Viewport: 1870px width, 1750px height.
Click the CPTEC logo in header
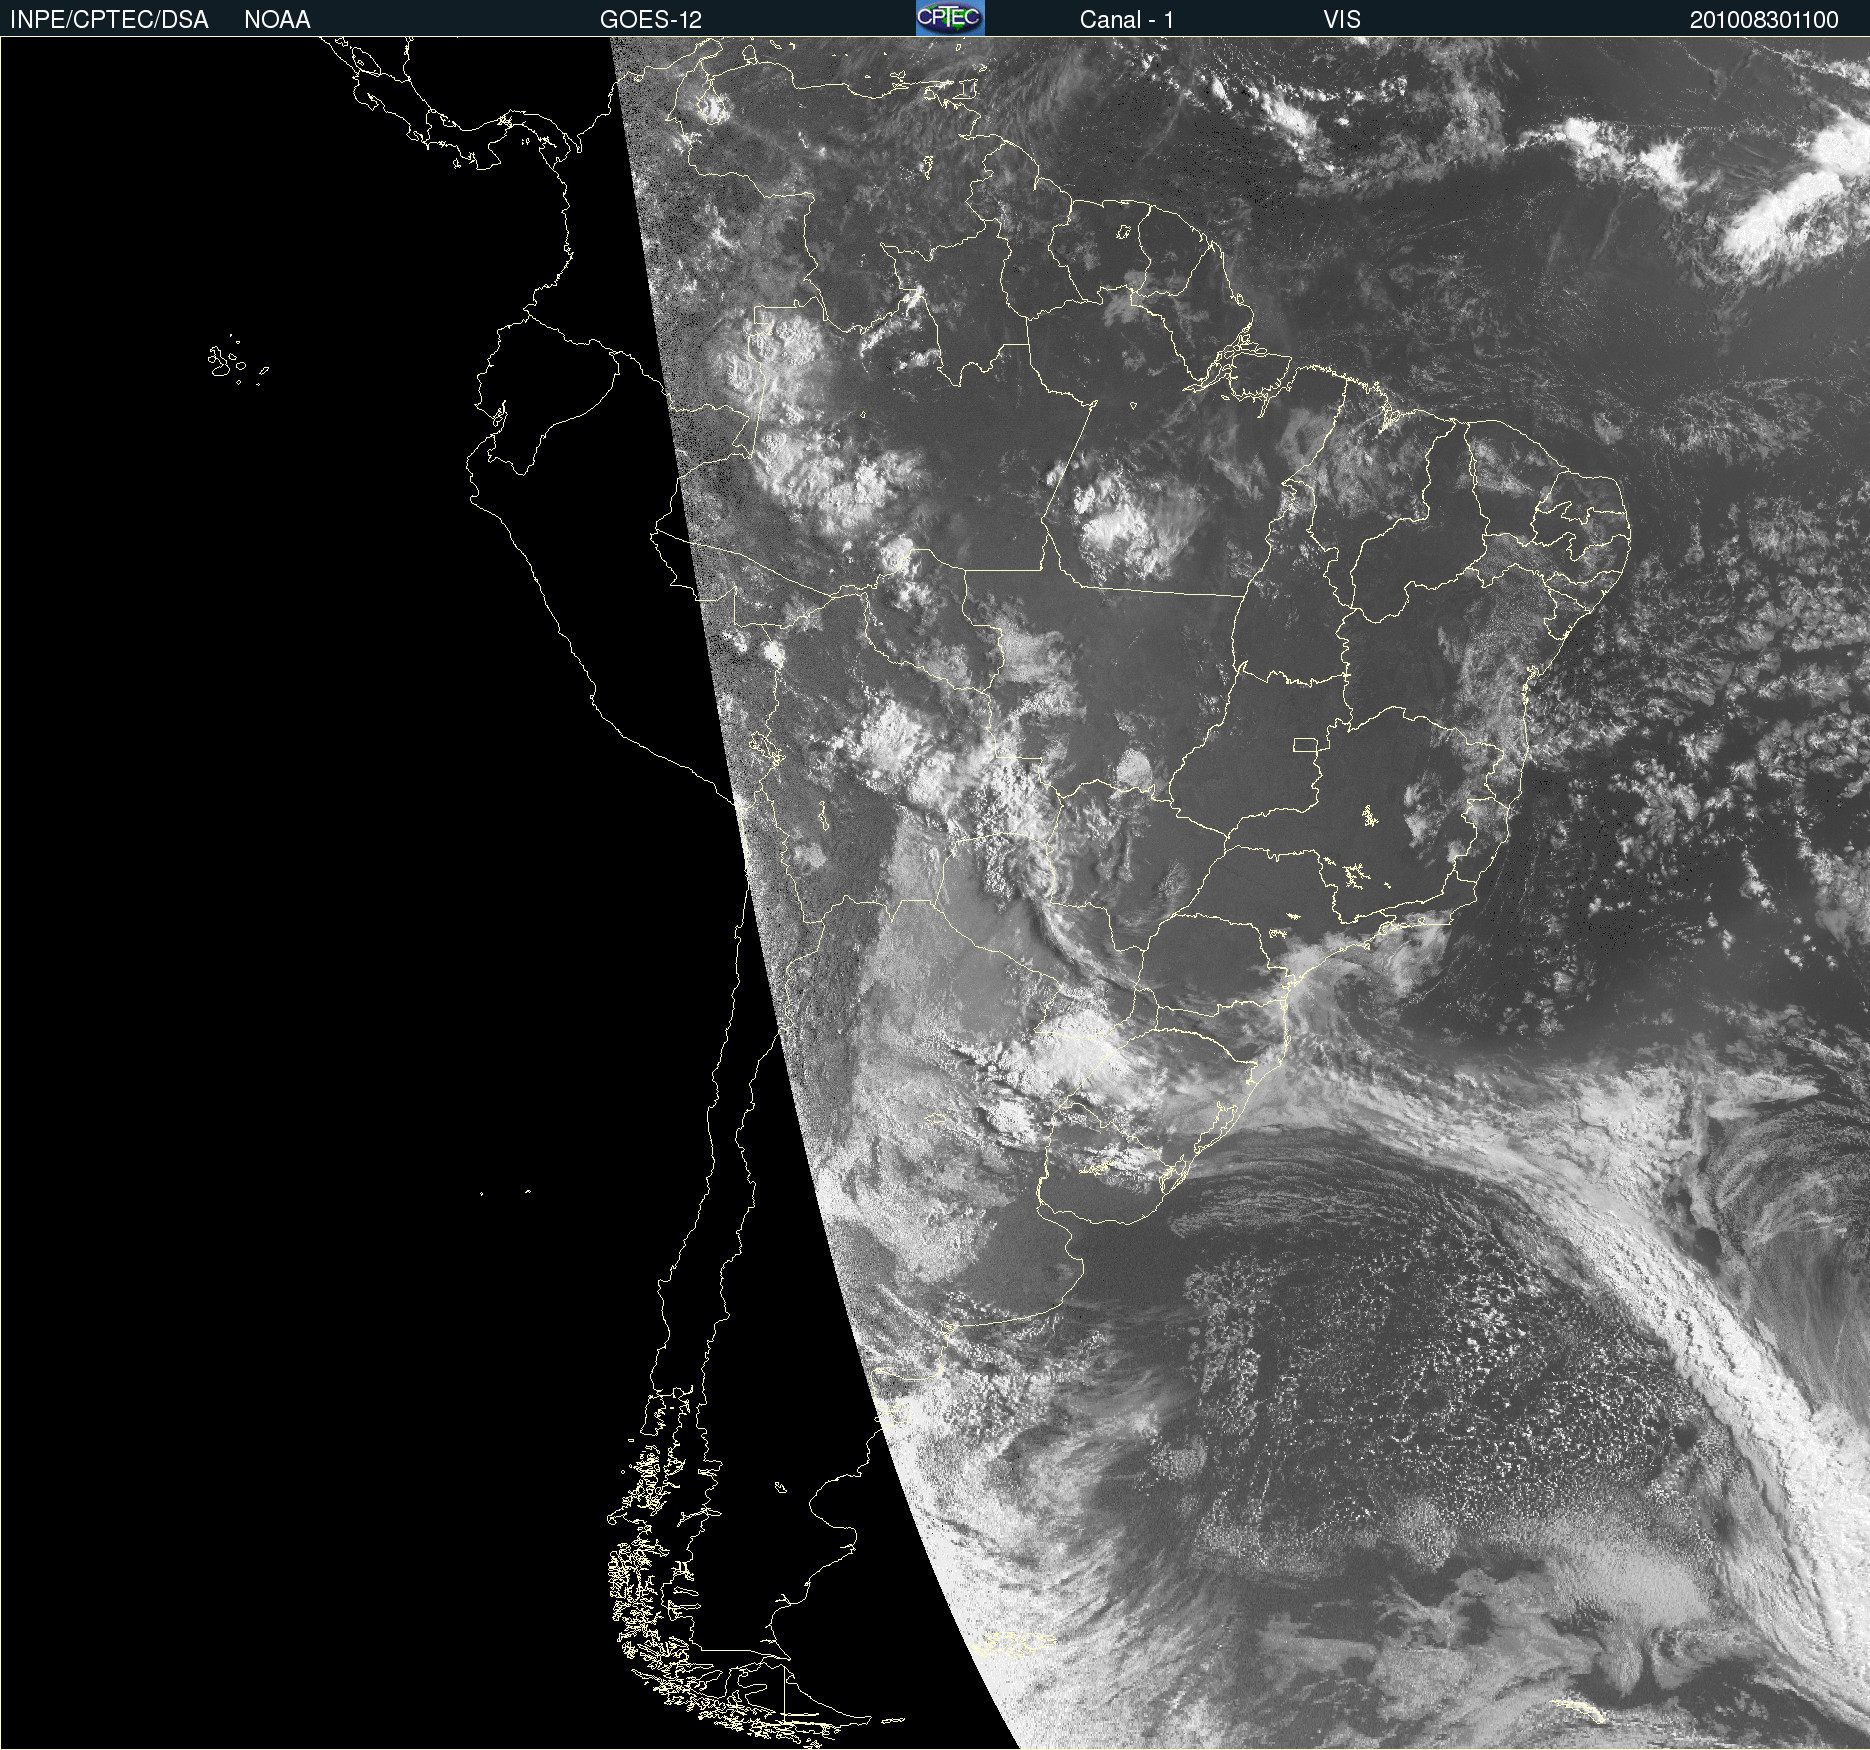pos(950,18)
